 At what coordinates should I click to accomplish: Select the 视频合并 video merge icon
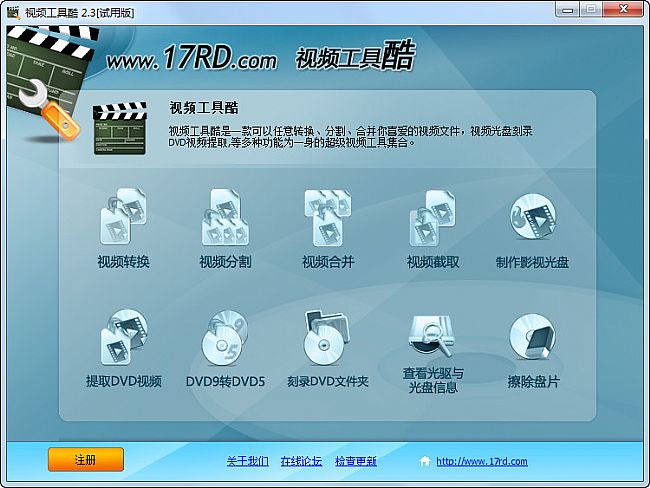pyautogui.click(x=327, y=217)
